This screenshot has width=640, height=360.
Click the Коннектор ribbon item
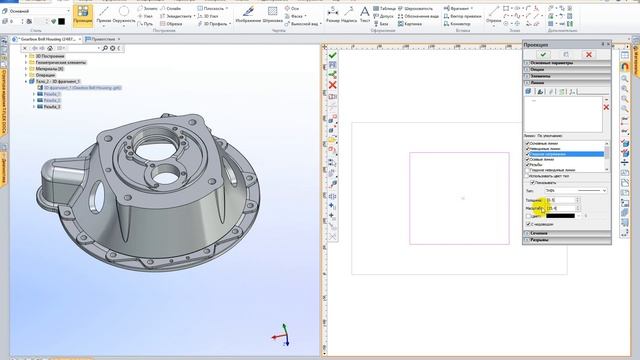click(457, 24)
